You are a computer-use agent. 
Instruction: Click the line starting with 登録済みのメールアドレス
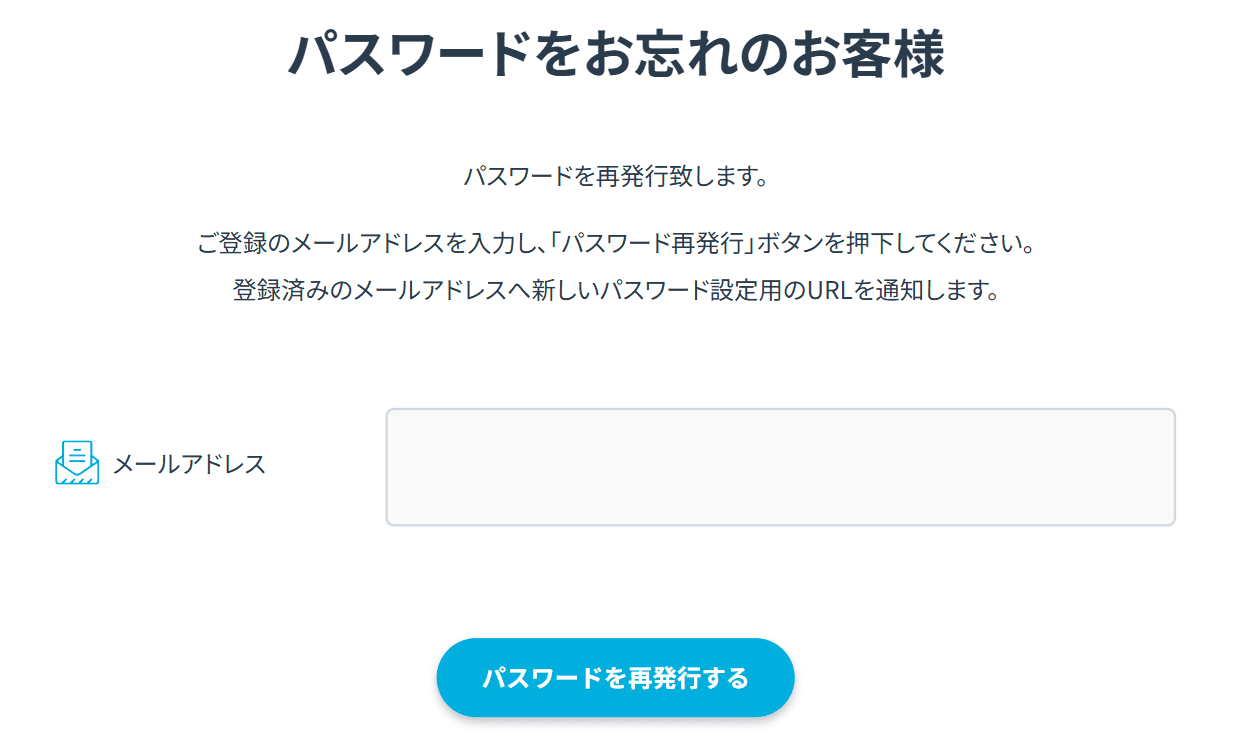pos(616,292)
